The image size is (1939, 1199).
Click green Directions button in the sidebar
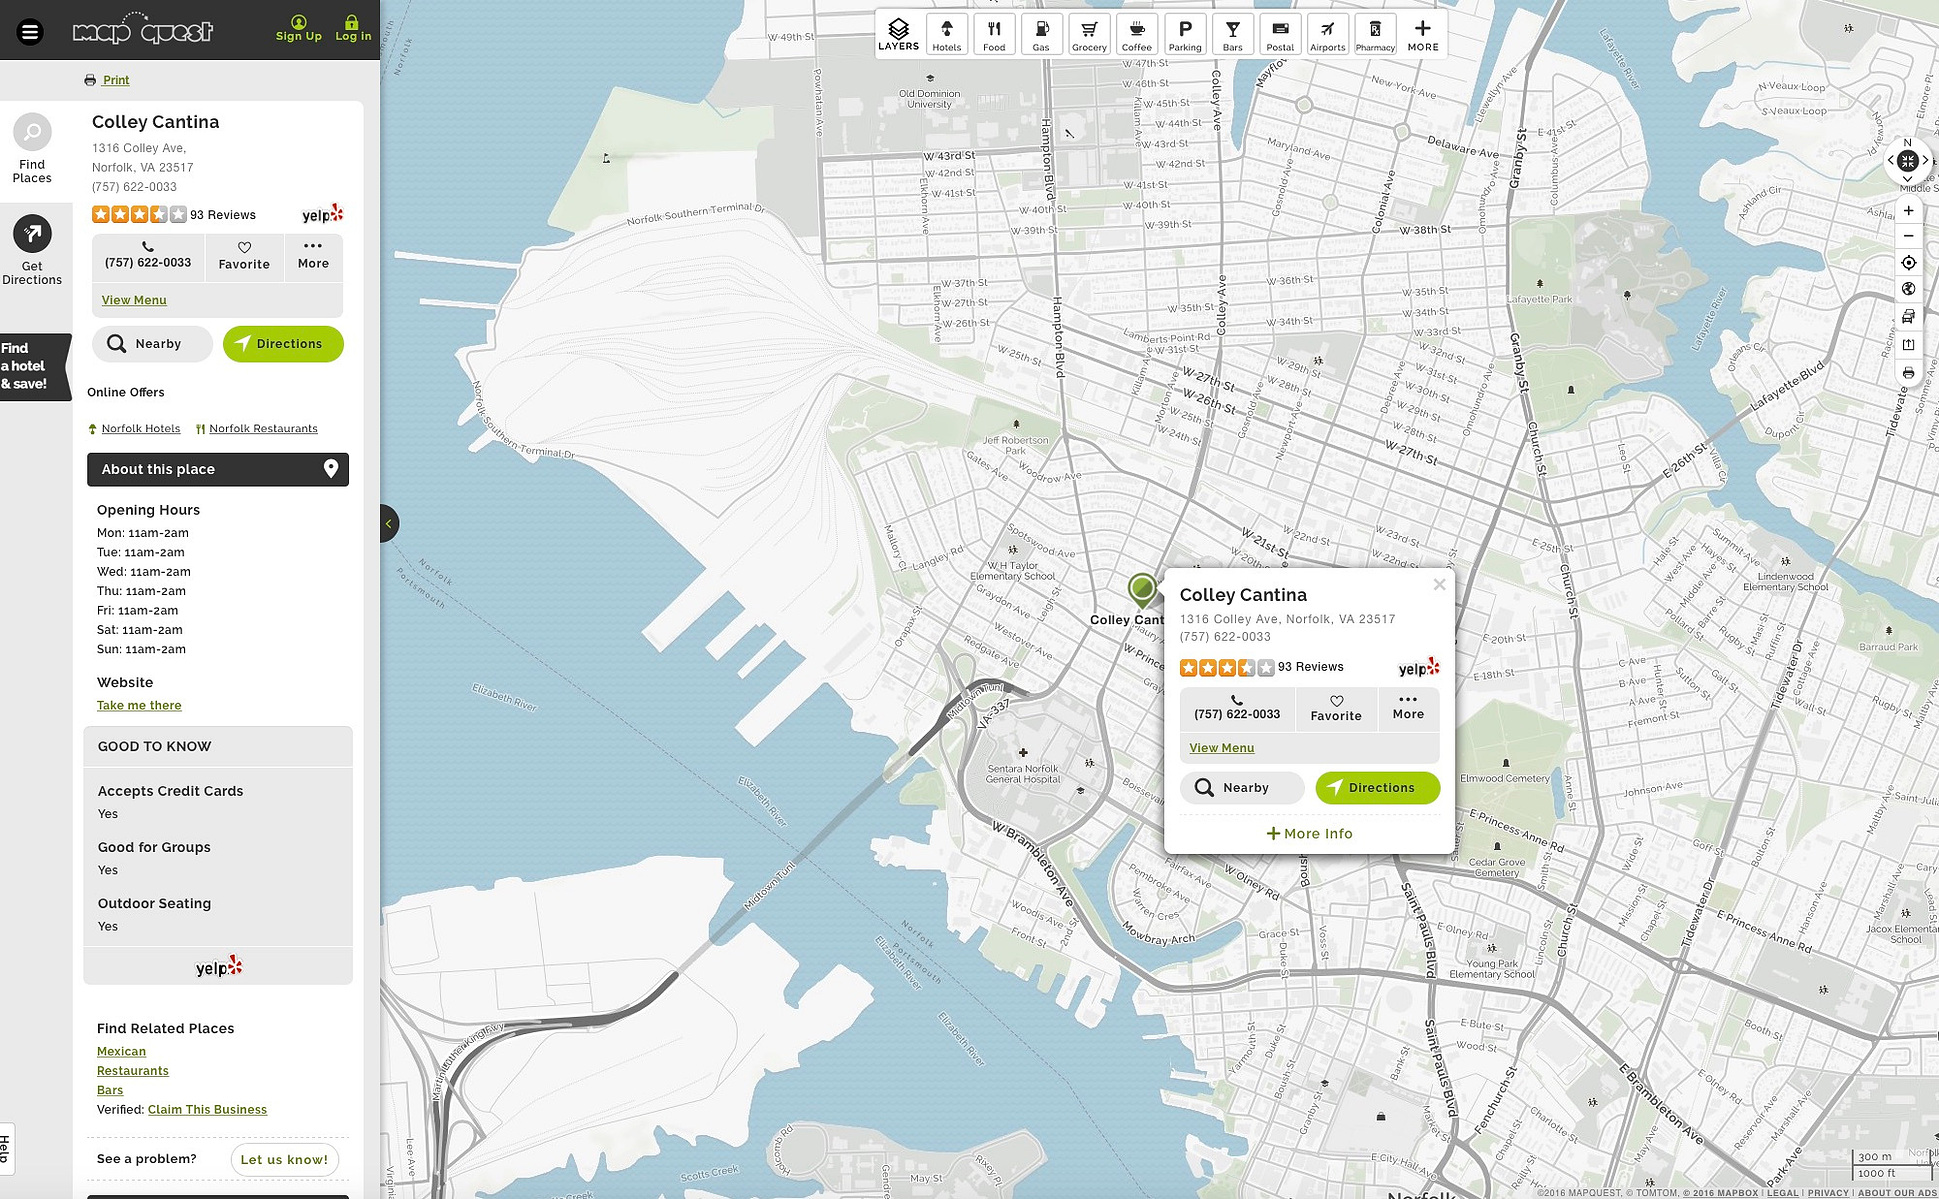[x=283, y=344]
